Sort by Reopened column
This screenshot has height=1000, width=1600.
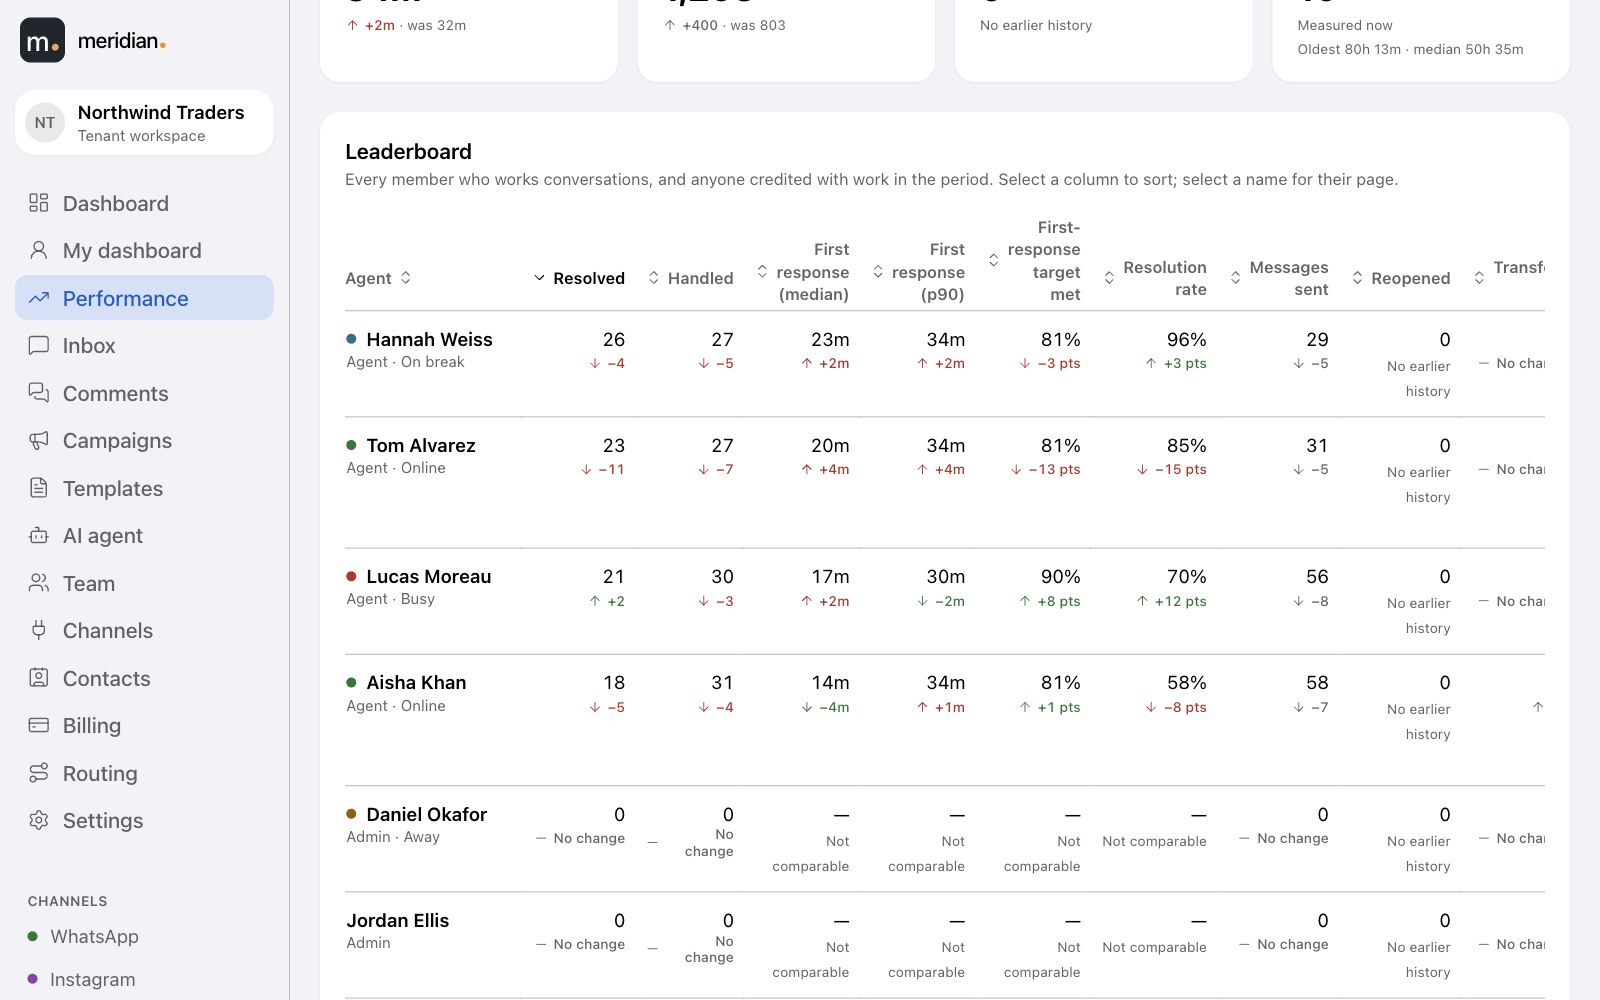click(x=1401, y=278)
